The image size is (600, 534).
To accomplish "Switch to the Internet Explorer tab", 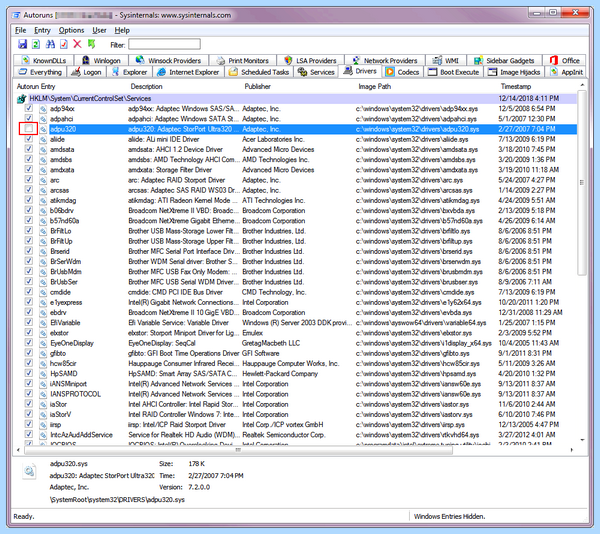I will [x=188, y=72].
